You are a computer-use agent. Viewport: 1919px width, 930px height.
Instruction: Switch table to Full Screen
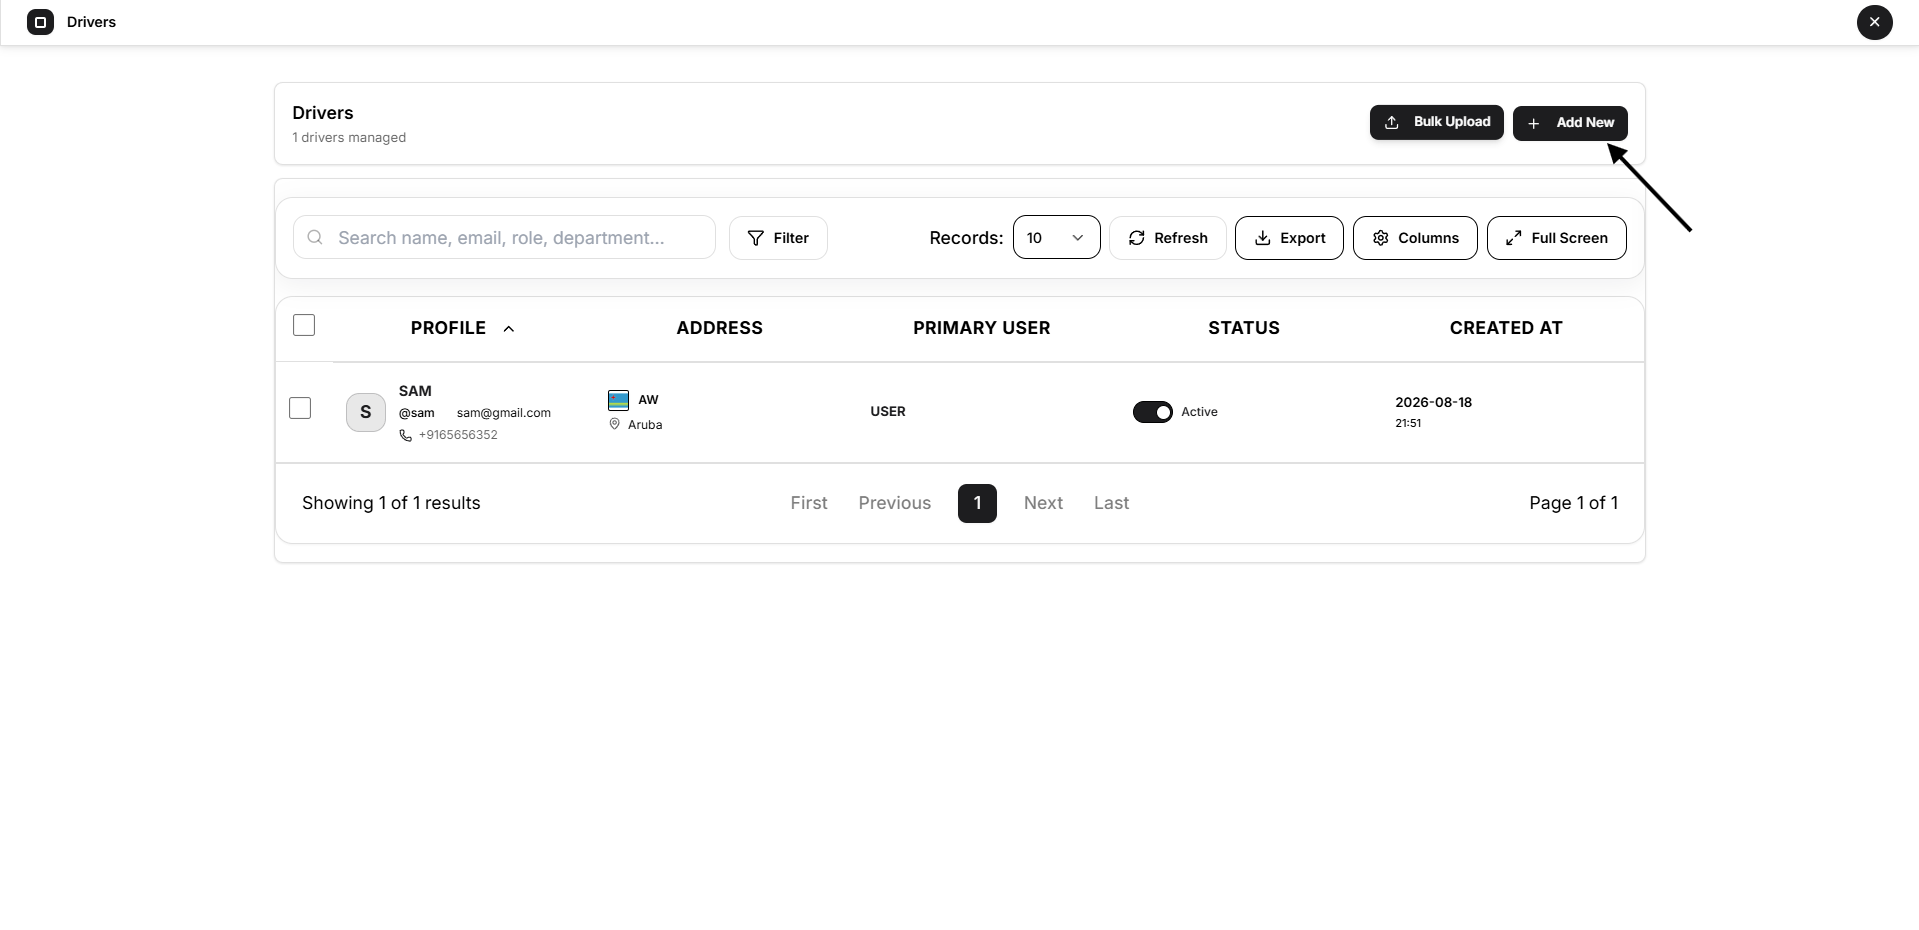[x=1556, y=238]
